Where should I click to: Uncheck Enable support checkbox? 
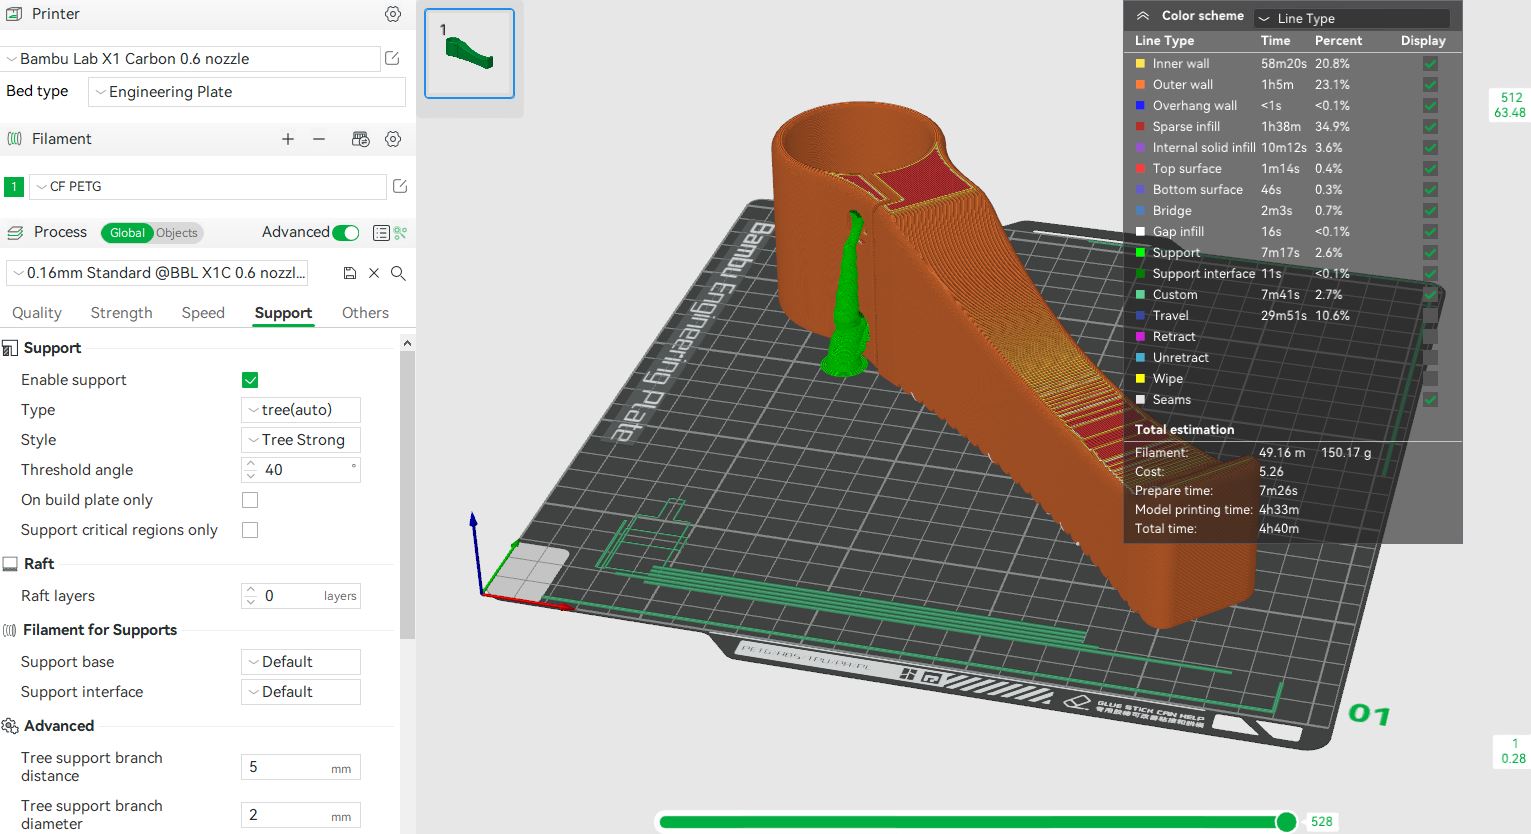(250, 380)
